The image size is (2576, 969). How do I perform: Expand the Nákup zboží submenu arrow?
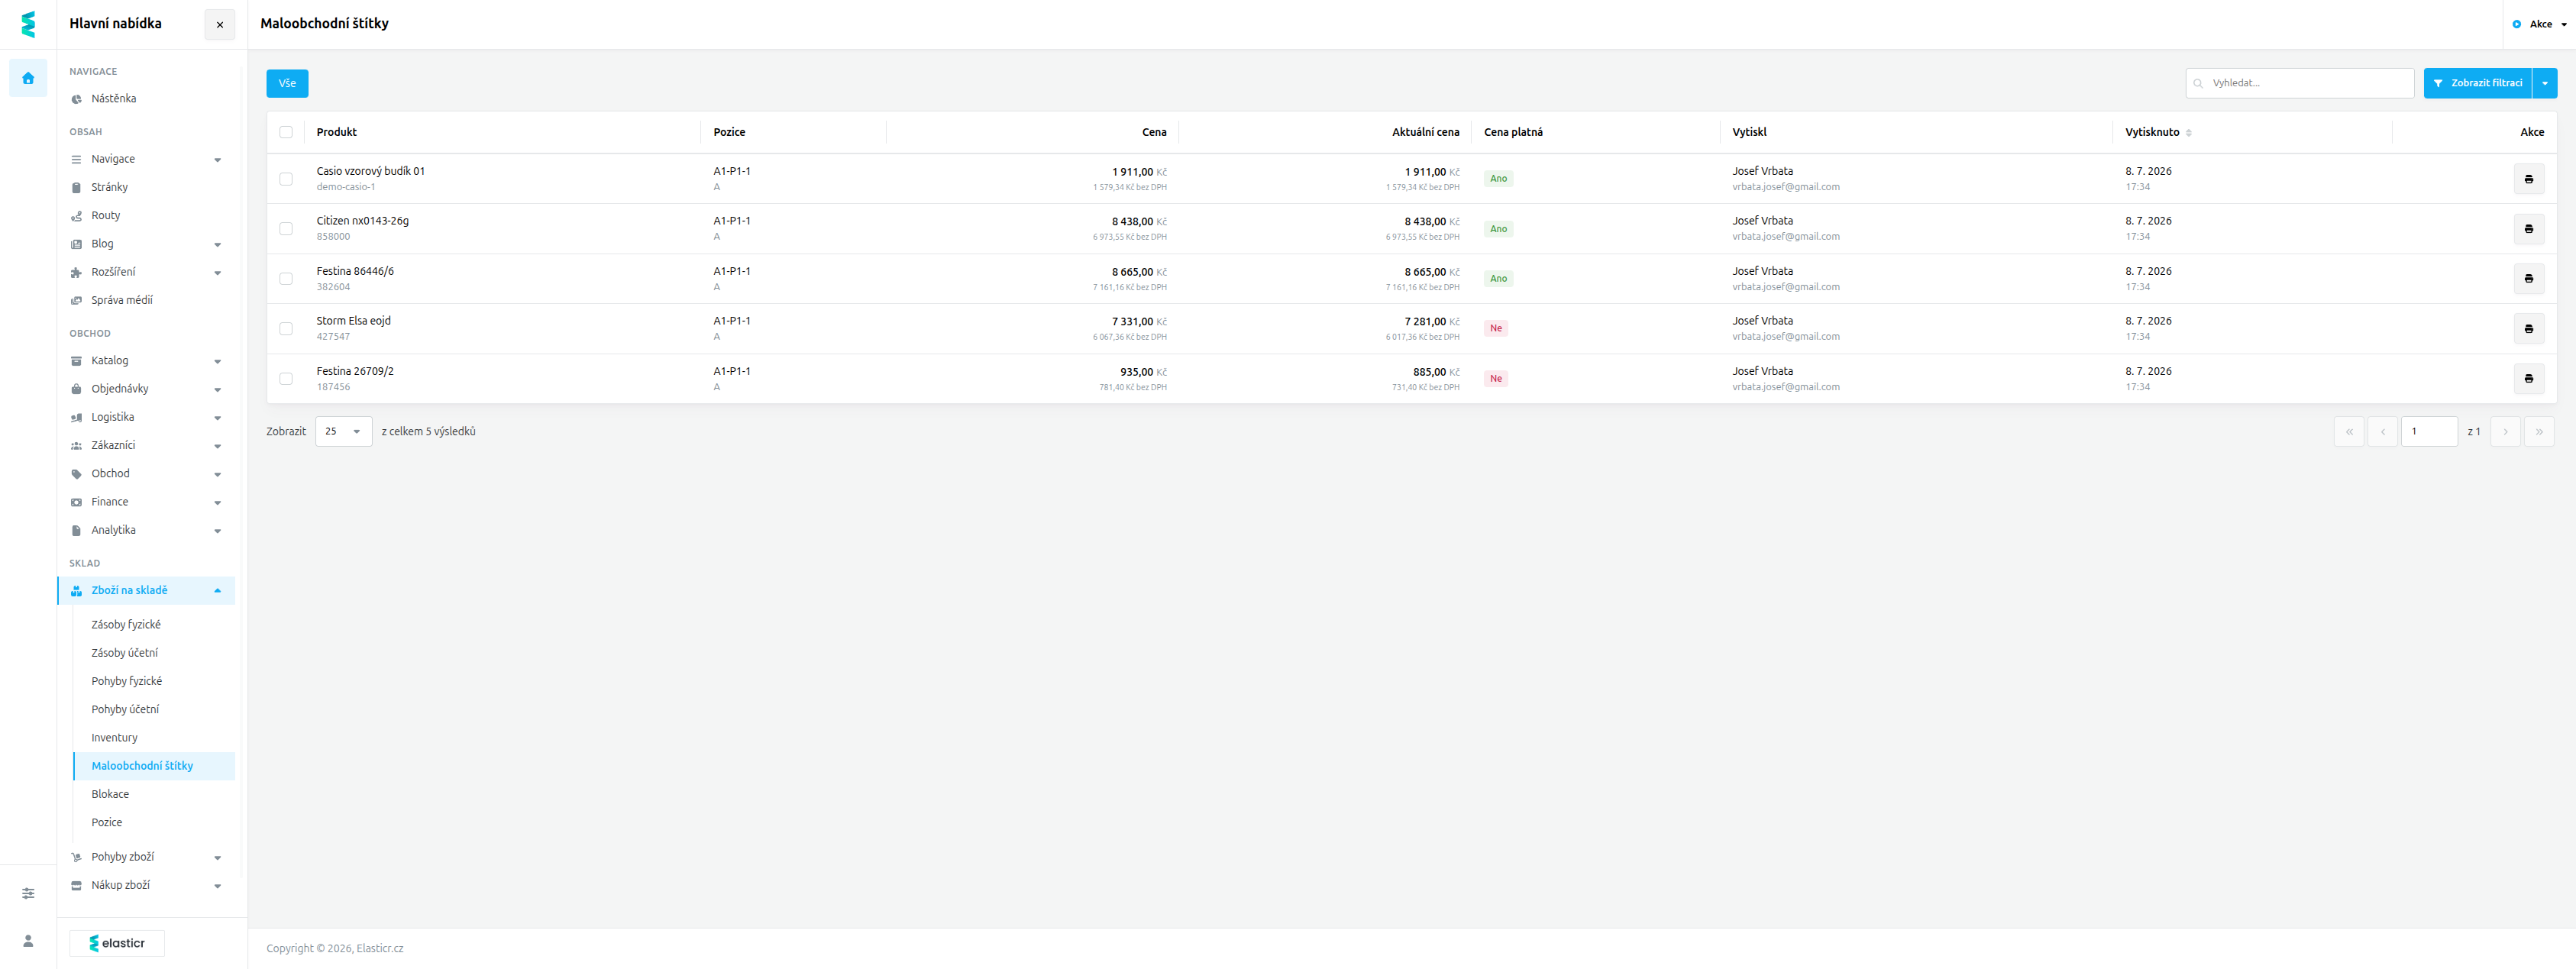click(x=217, y=886)
